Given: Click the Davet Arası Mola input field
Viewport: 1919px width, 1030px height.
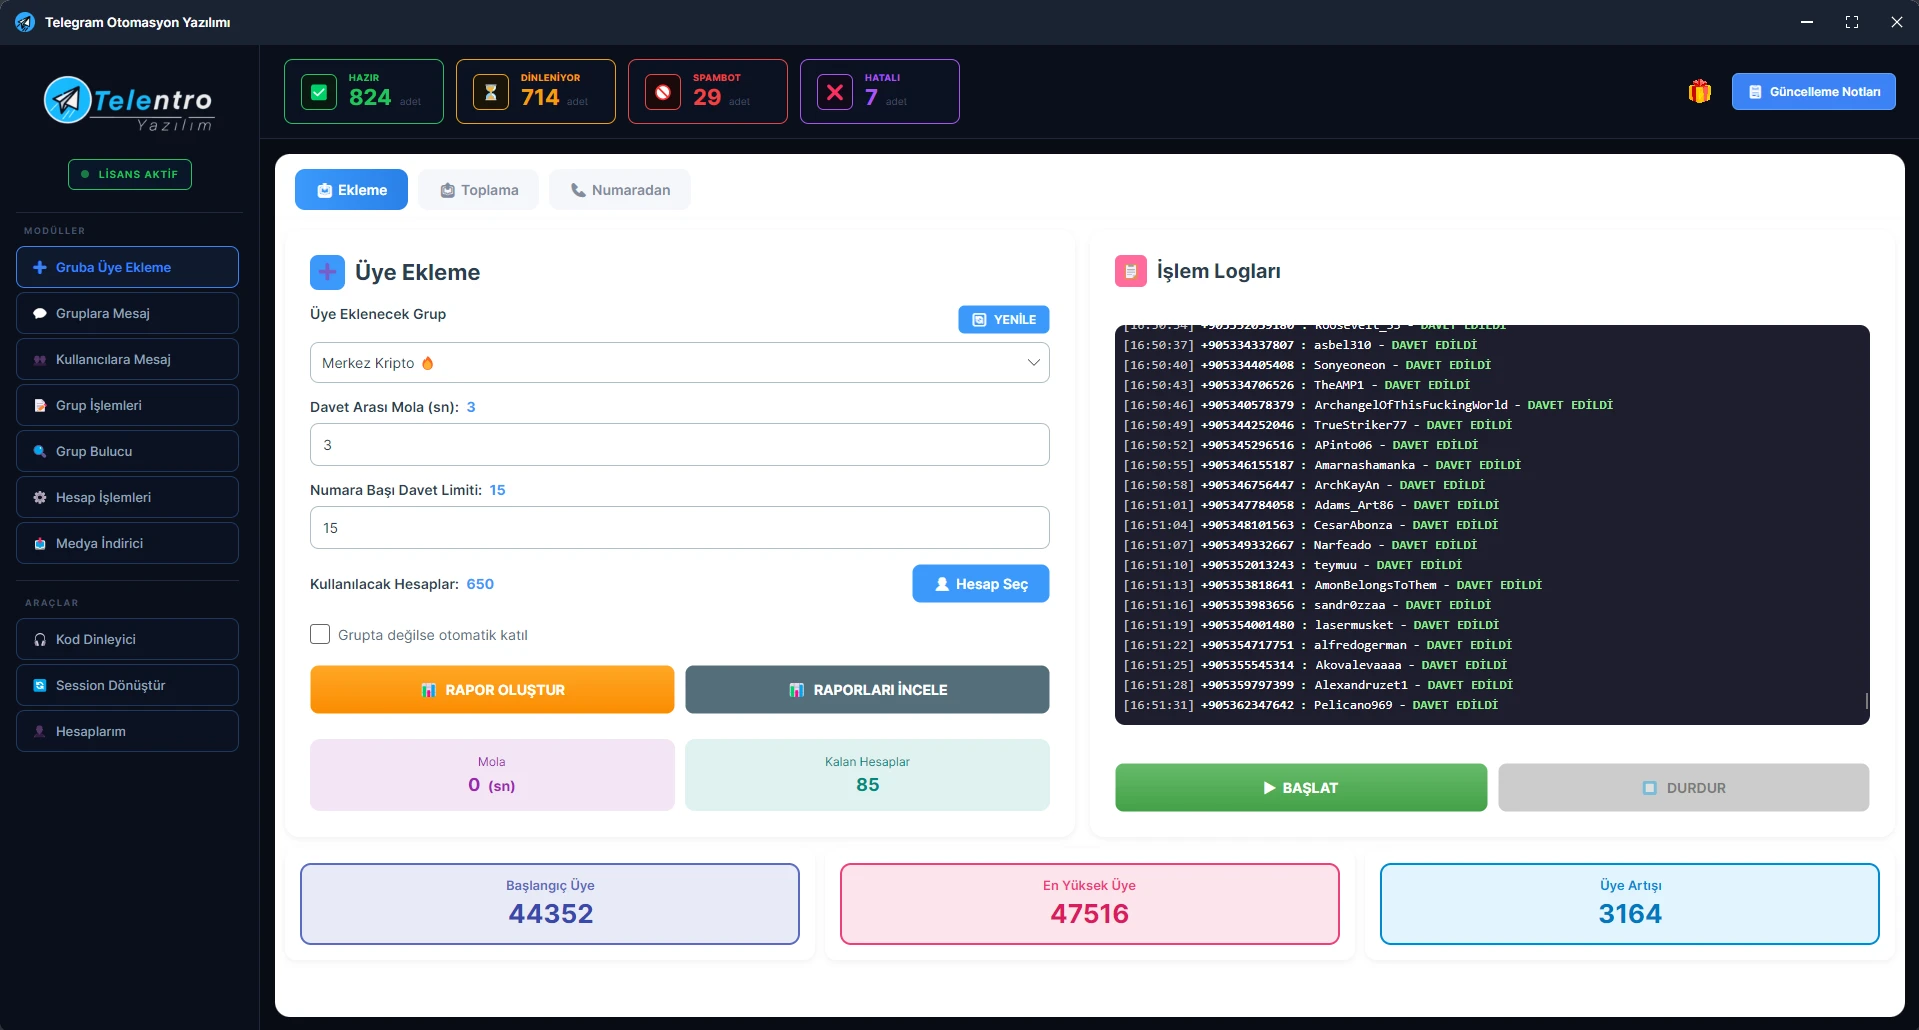Looking at the screenshot, I should [679, 445].
